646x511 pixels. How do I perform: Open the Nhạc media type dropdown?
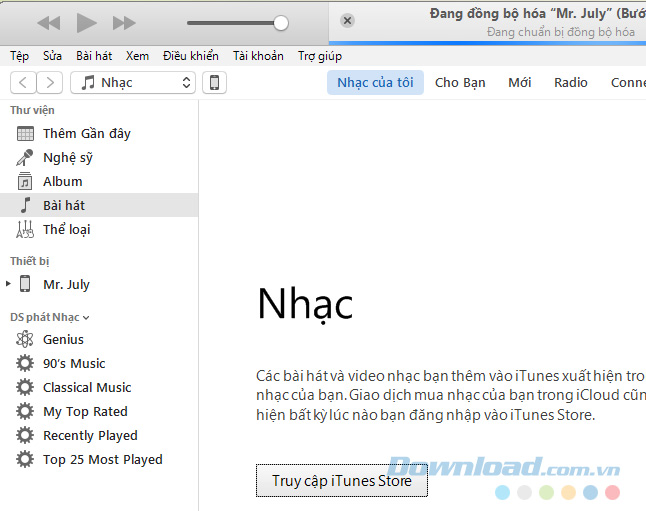tap(133, 82)
